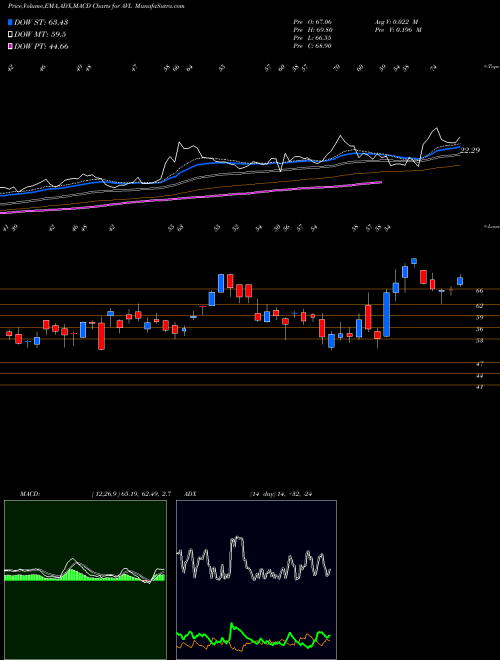Click the 44 price level label

tap(479, 375)
